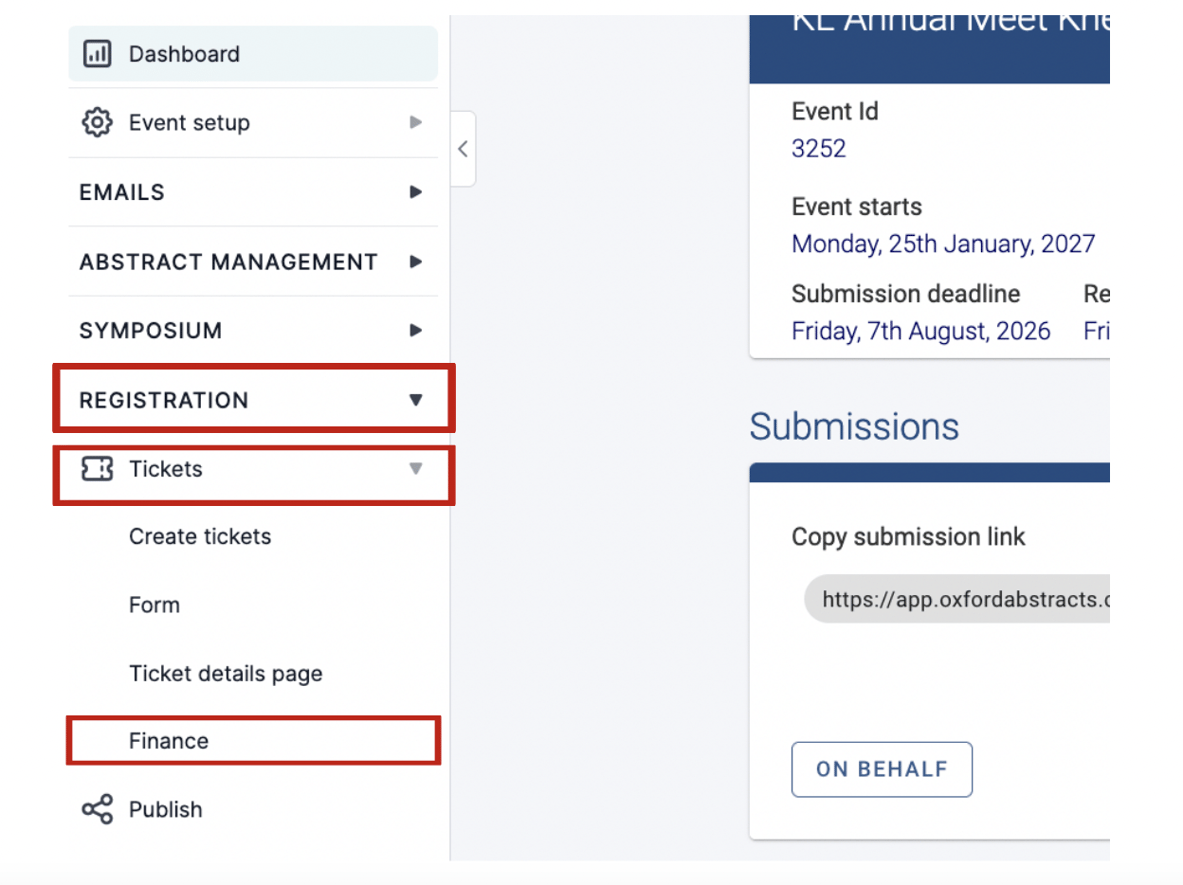Select Create tickets under Tickets

coord(200,536)
